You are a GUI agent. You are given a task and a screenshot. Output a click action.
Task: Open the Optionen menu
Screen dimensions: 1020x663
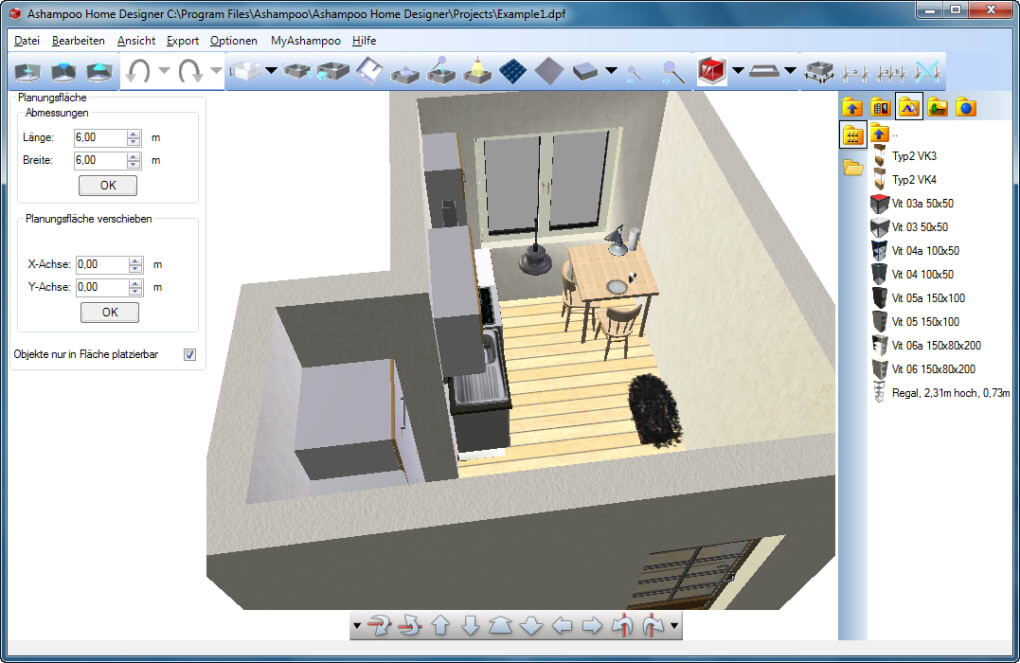tap(233, 41)
